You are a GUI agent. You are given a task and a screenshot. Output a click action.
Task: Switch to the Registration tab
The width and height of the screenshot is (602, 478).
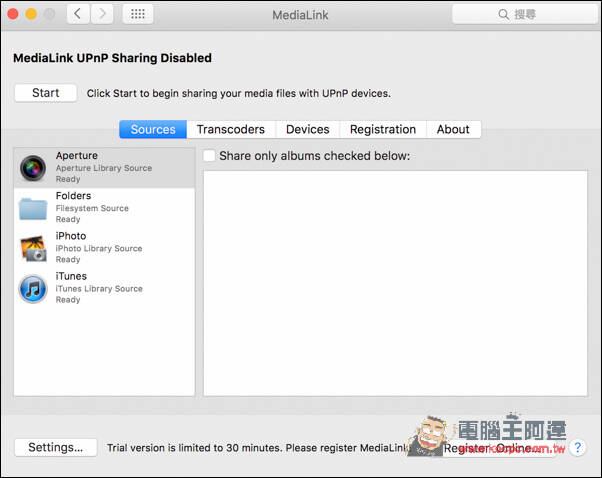click(x=383, y=129)
